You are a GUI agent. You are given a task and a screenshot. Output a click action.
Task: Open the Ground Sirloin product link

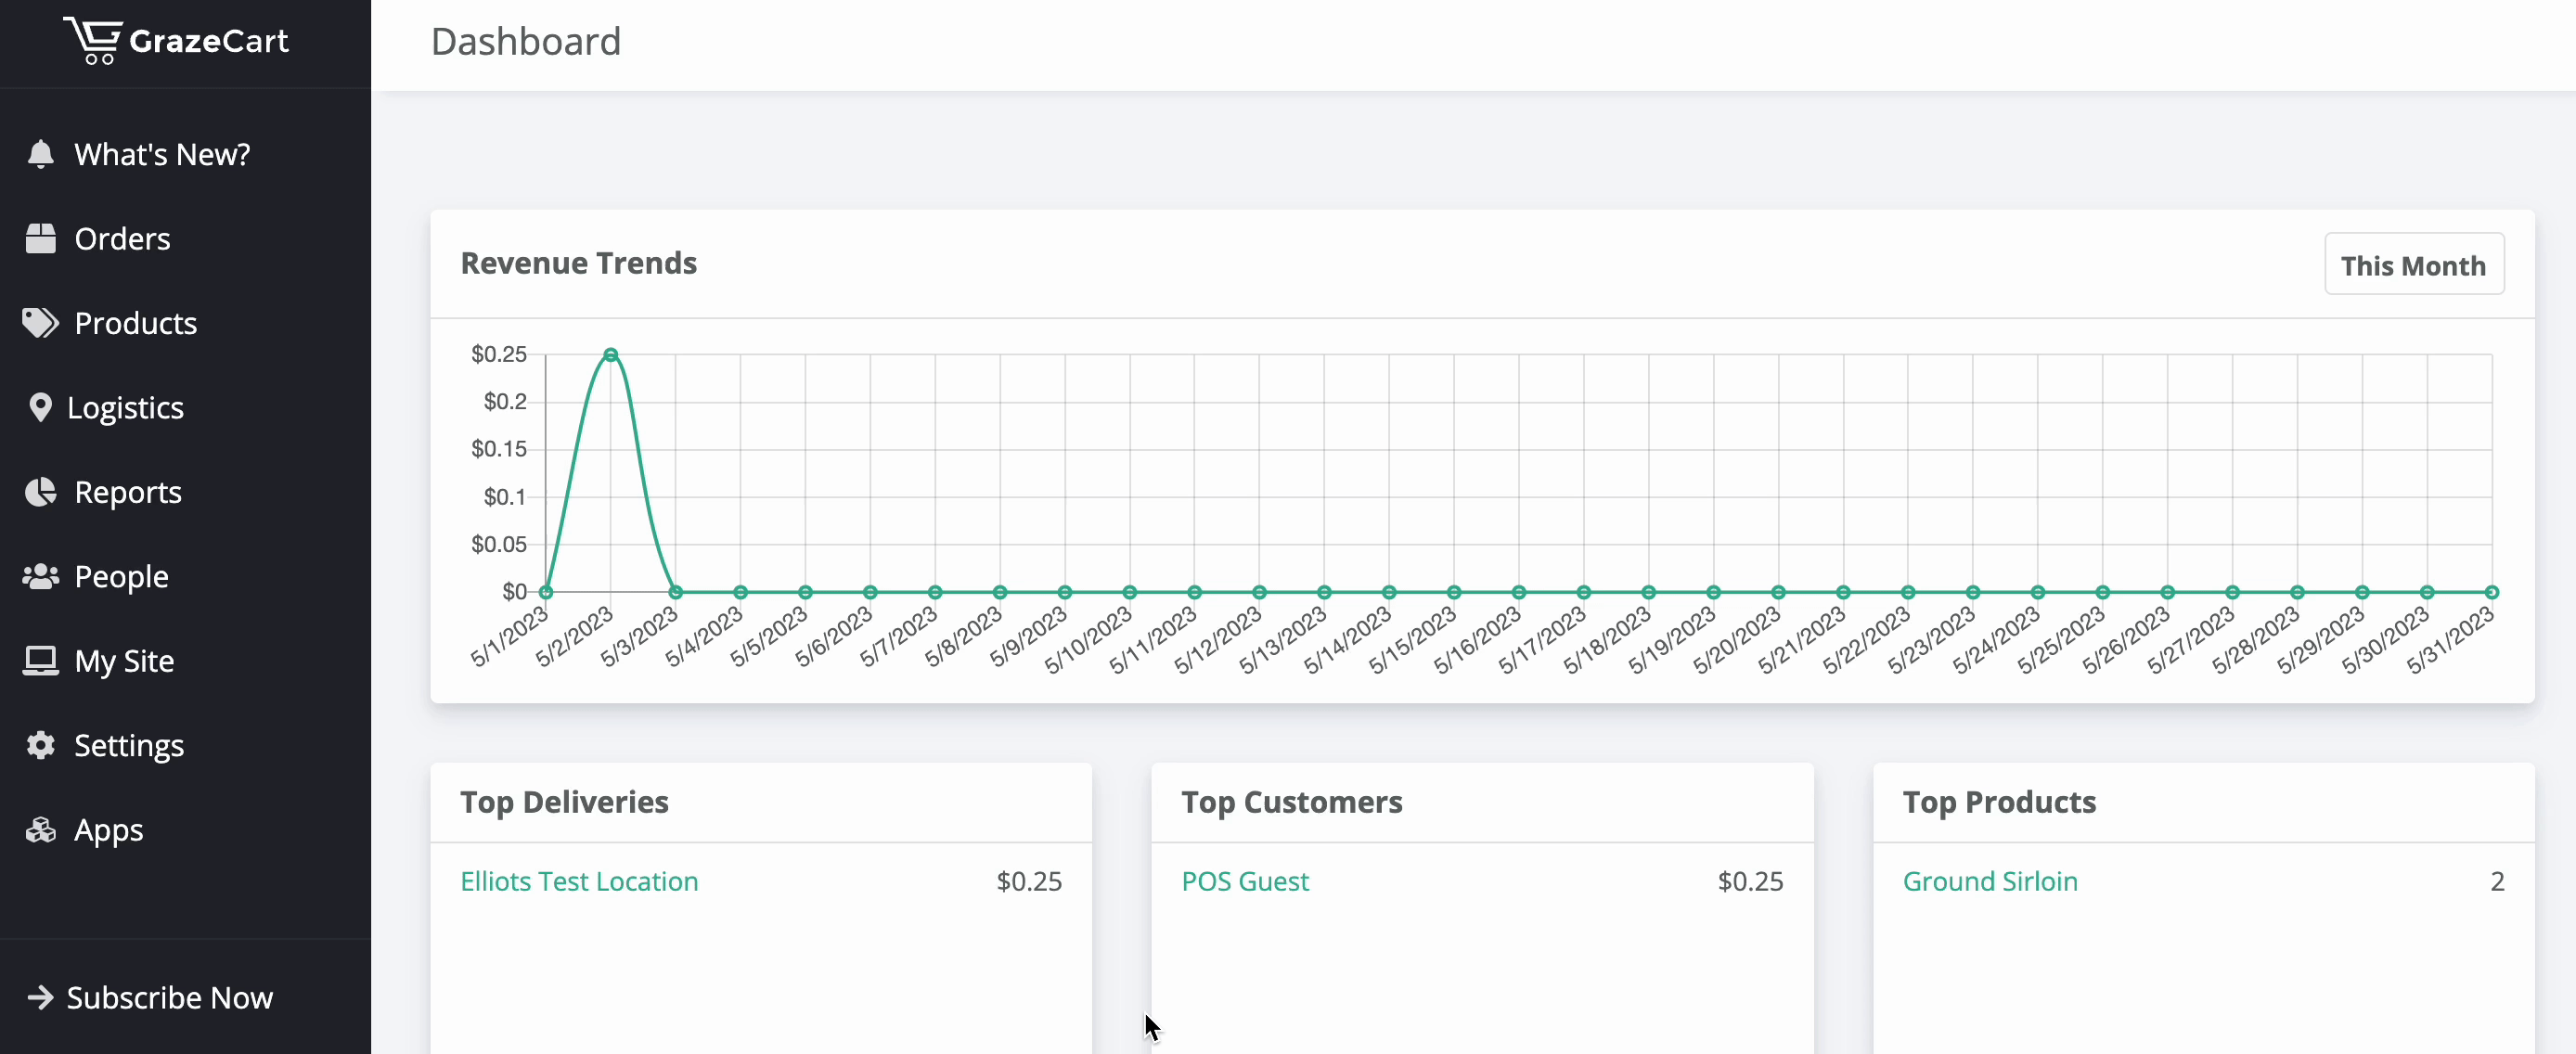pos(1990,881)
